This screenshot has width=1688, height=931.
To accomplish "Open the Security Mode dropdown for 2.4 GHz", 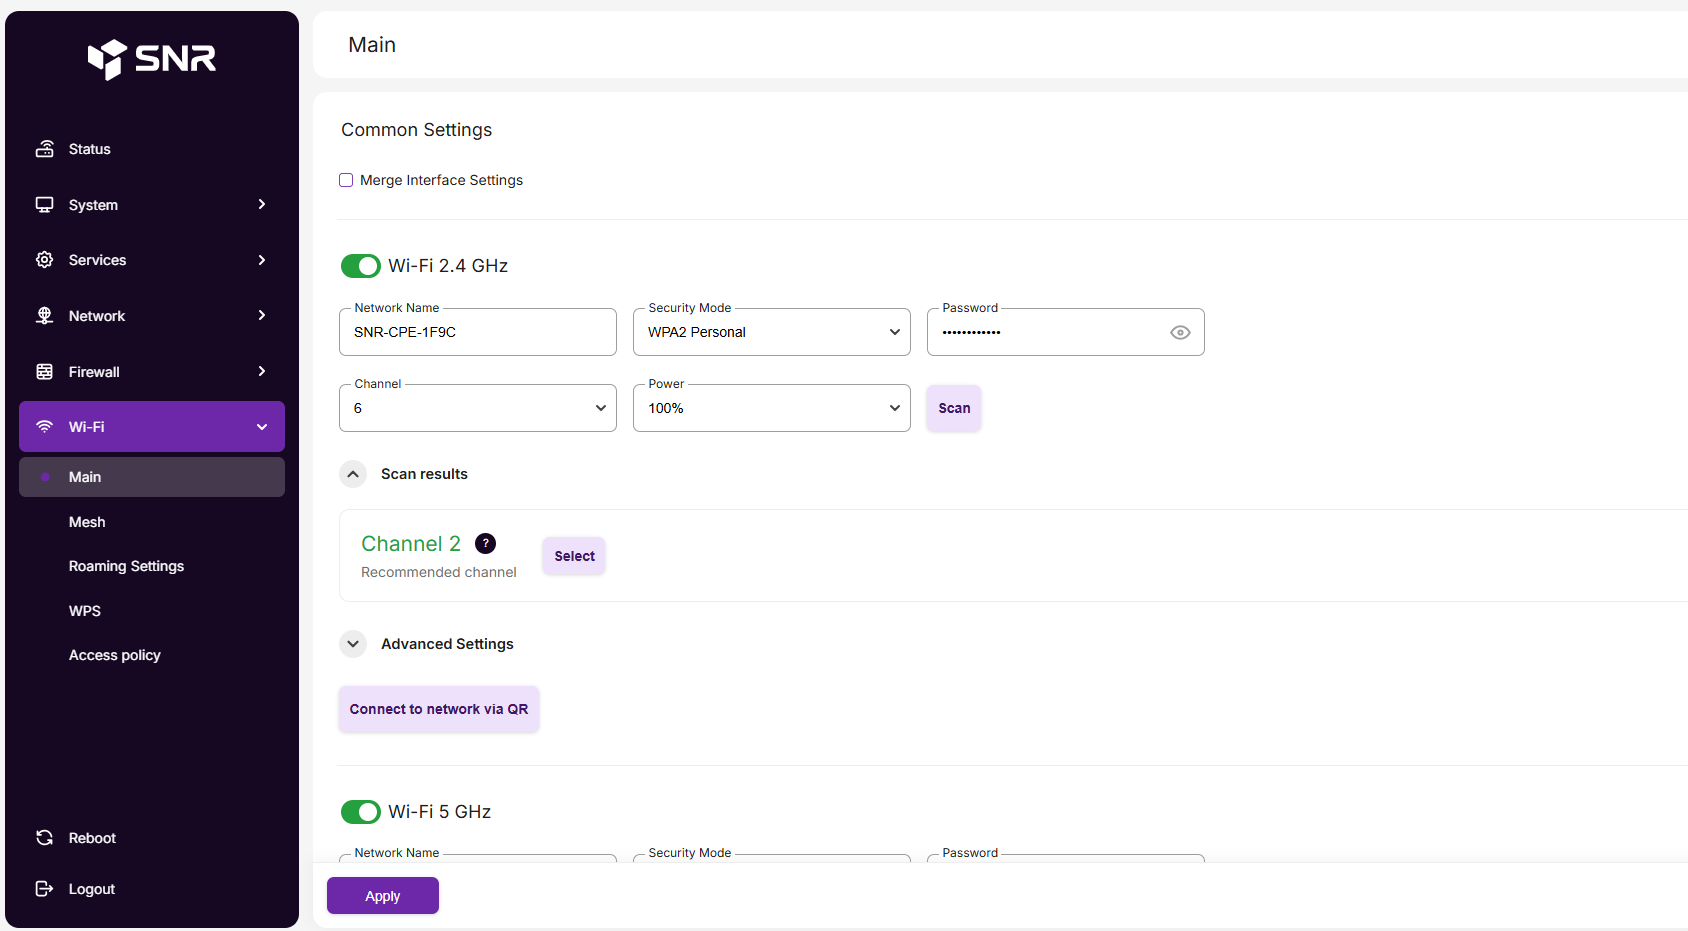I will click(x=771, y=332).
